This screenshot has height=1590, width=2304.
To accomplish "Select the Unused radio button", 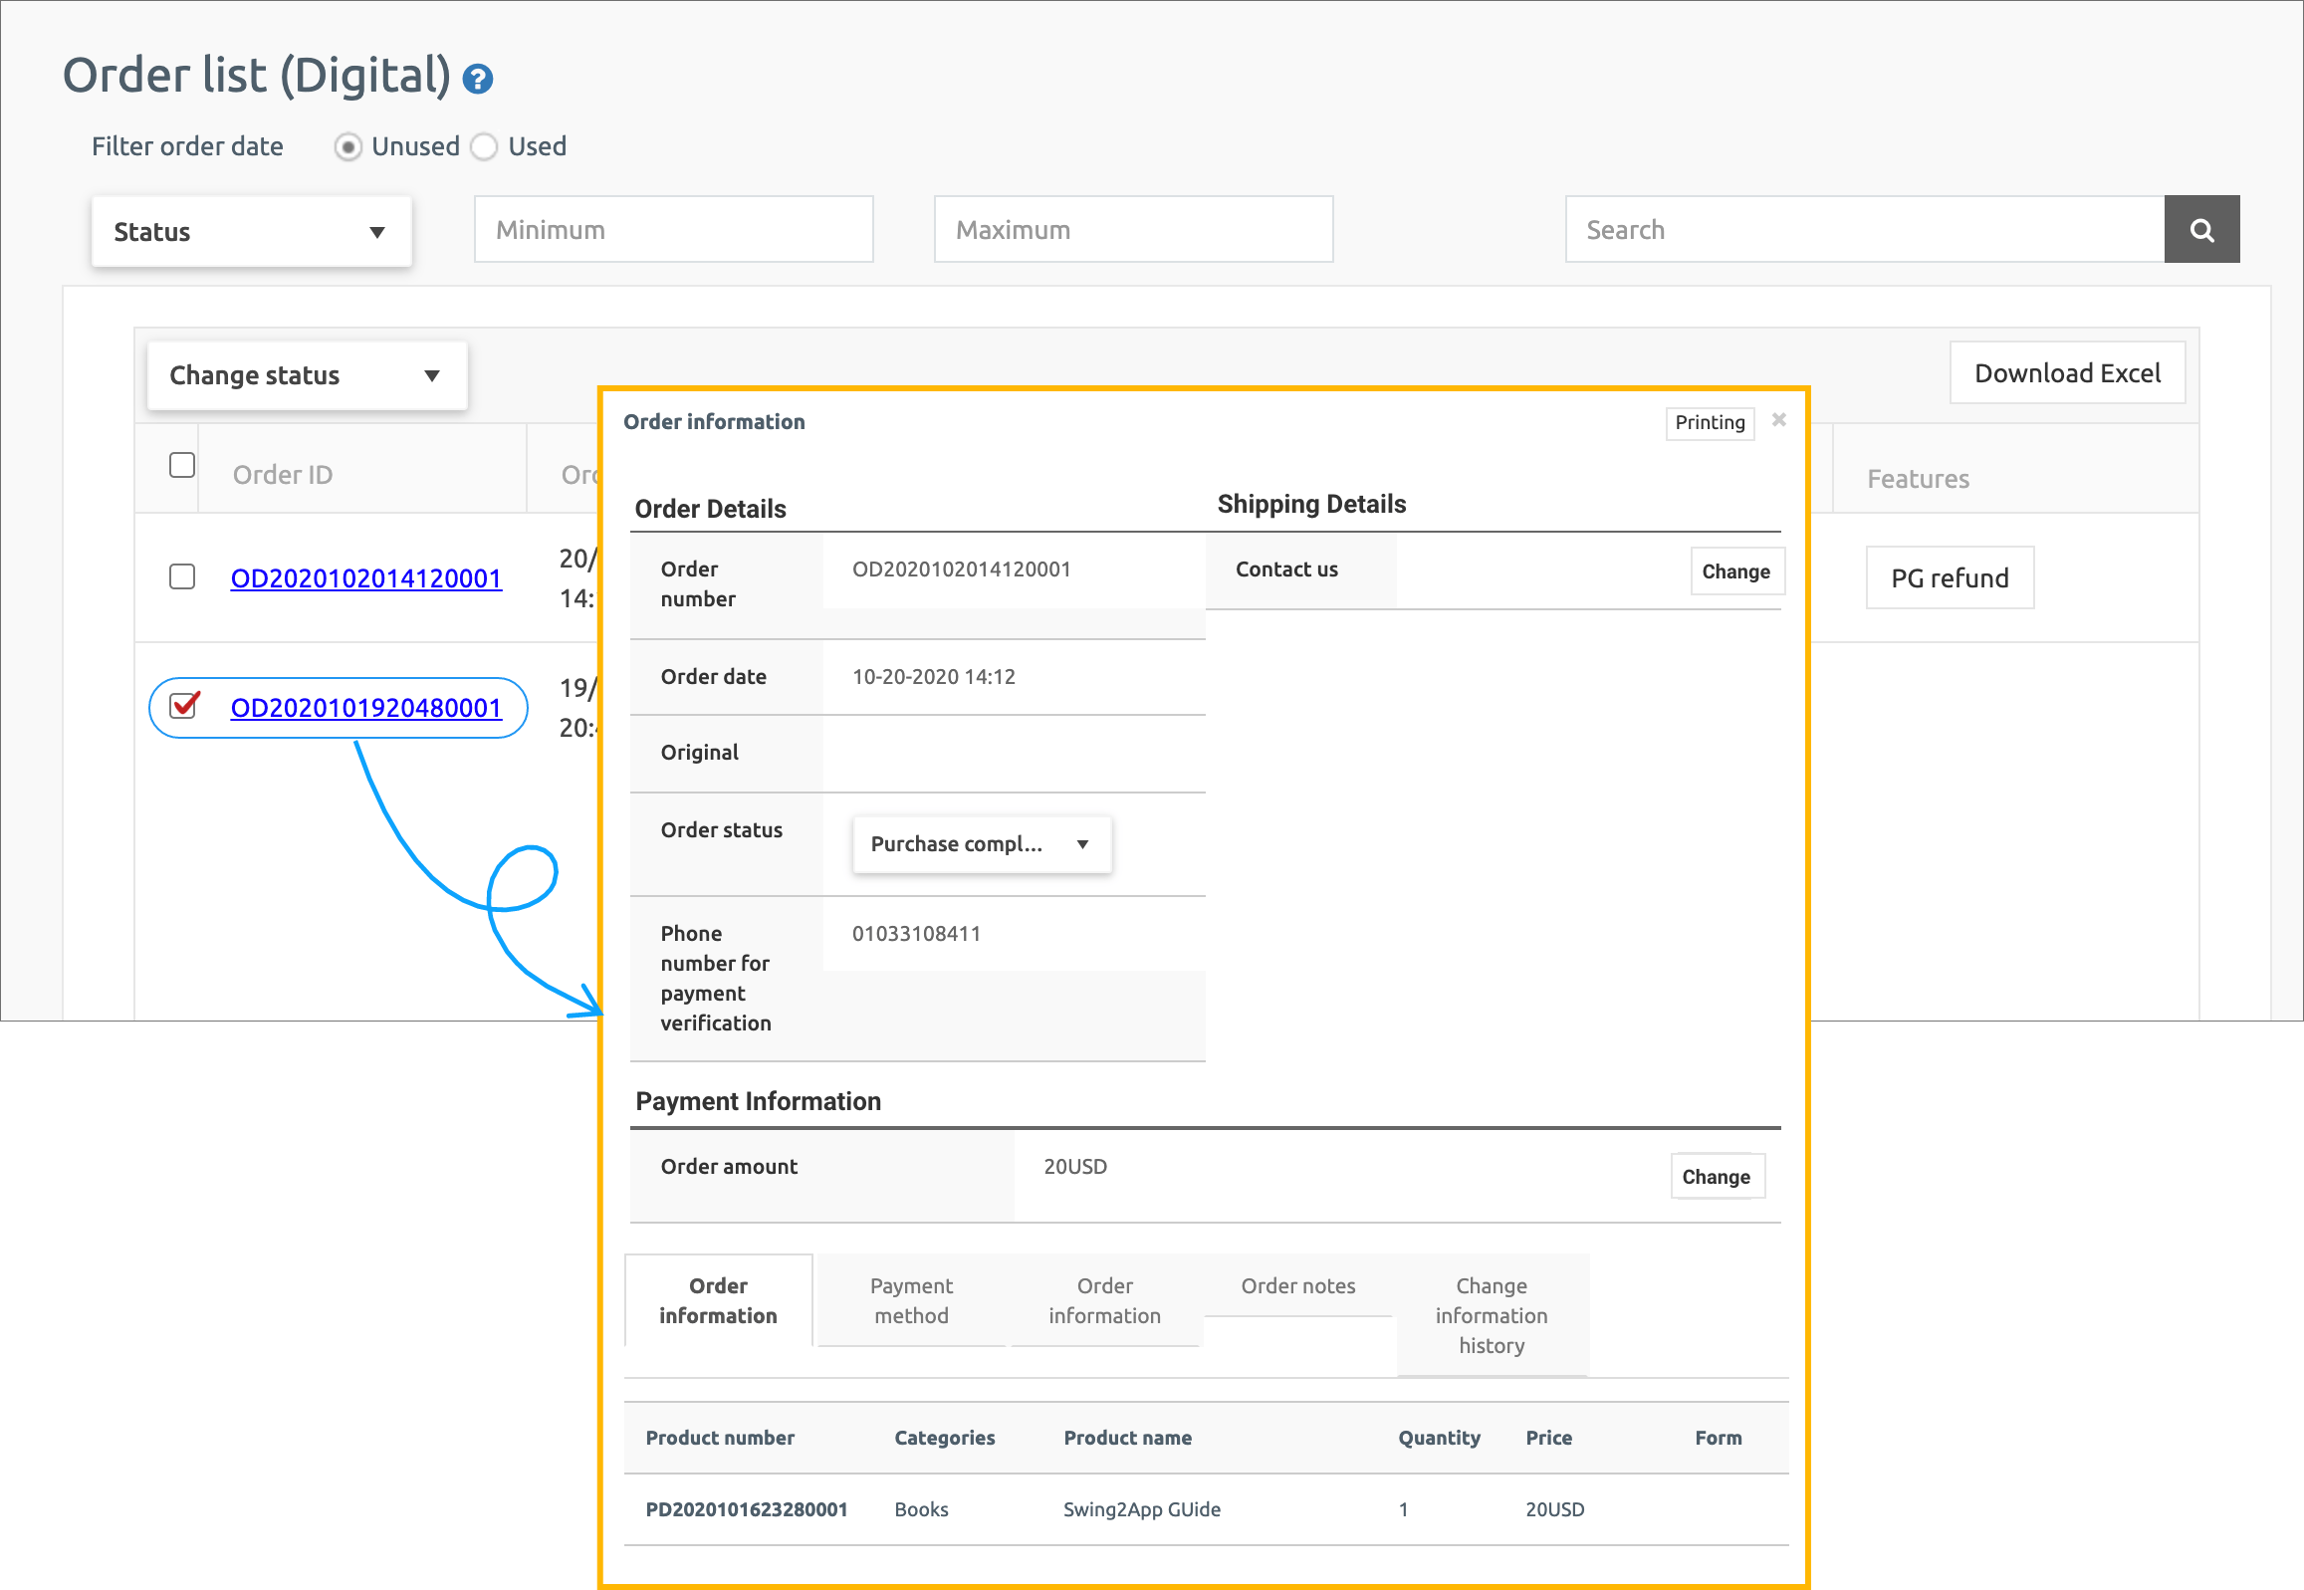I will pyautogui.click(x=348, y=147).
